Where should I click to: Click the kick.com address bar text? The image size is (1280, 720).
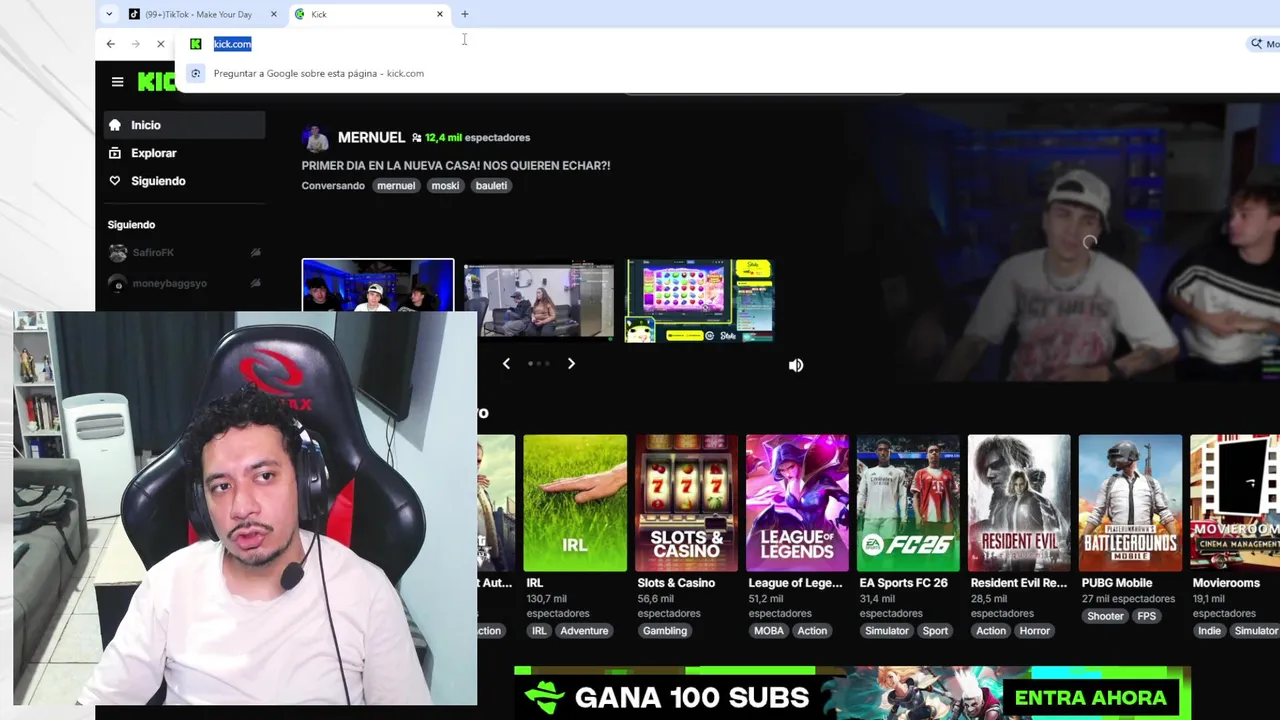[x=232, y=44]
